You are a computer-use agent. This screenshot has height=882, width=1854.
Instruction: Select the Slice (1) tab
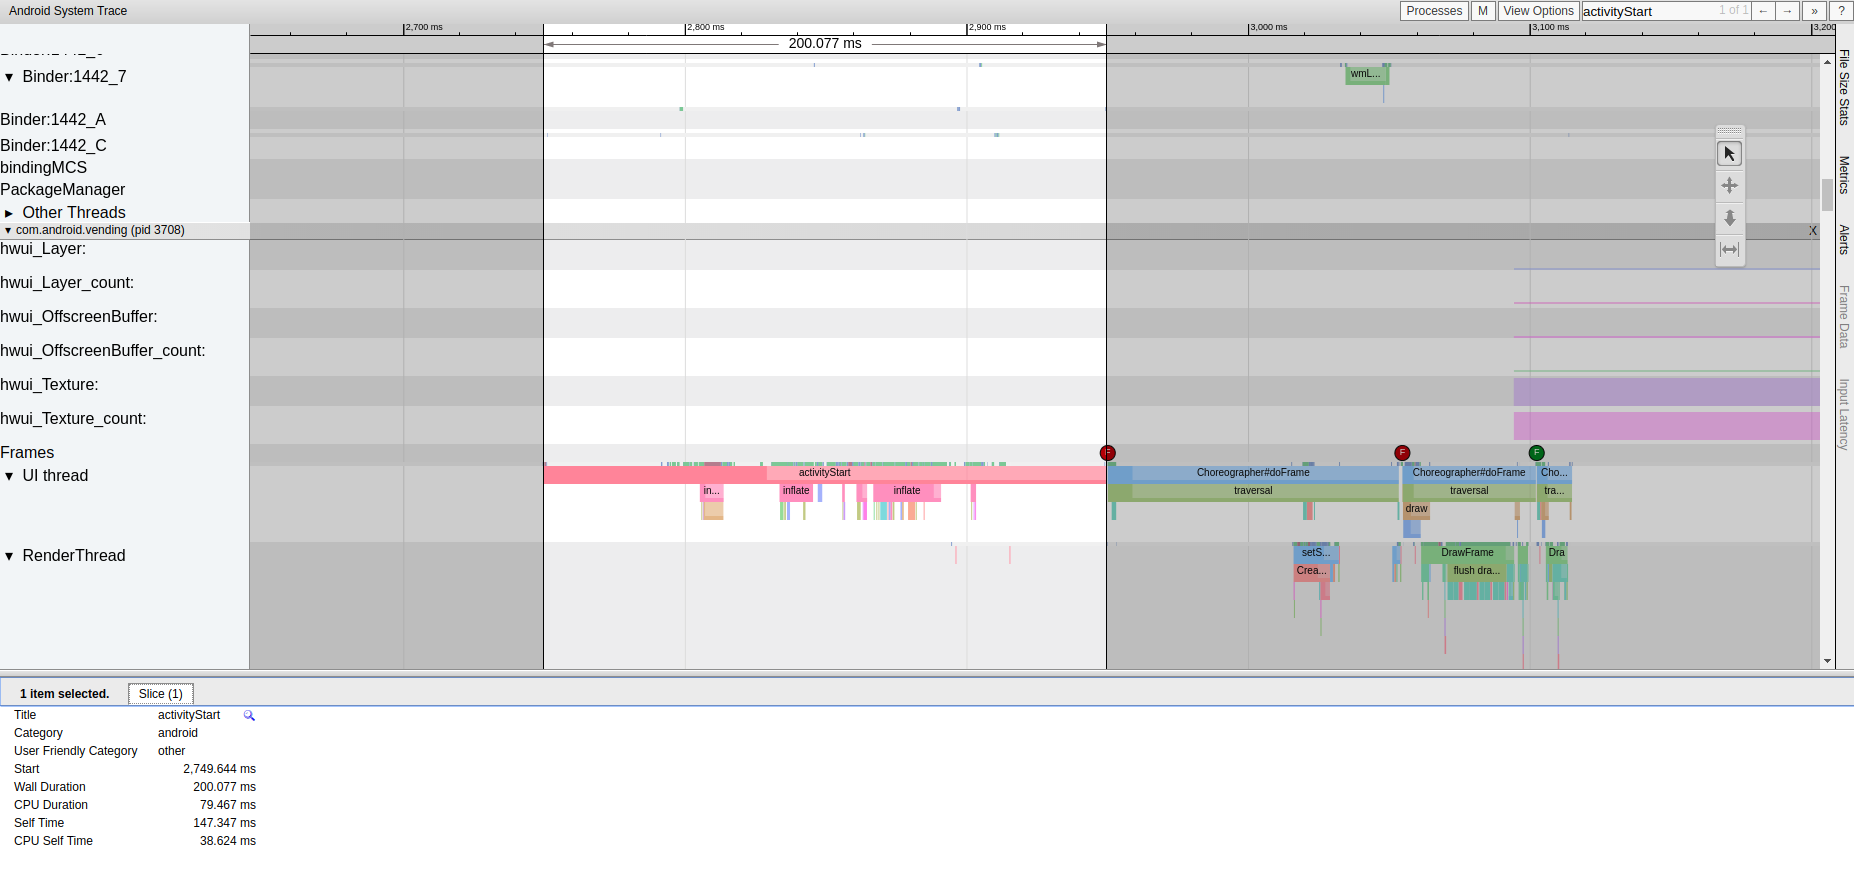[161, 694]
